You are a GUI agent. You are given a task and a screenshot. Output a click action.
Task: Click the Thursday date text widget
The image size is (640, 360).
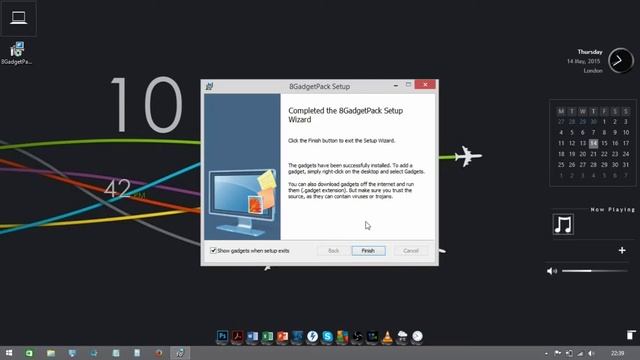(590, 52)
